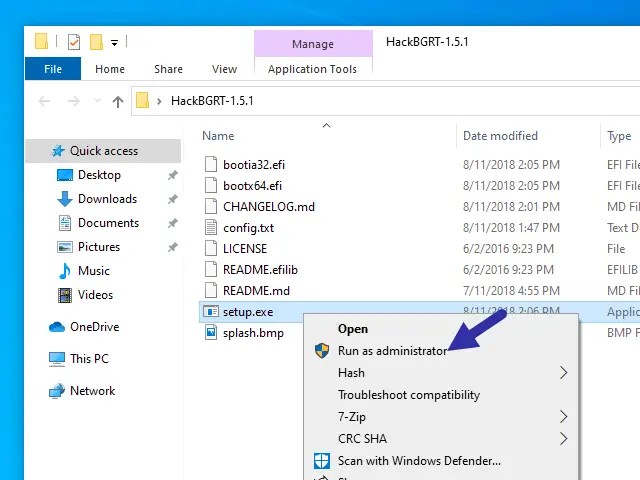Click the Desktop pin icon
The height and width of the screenshot is (480, 640).
[173, 175]
